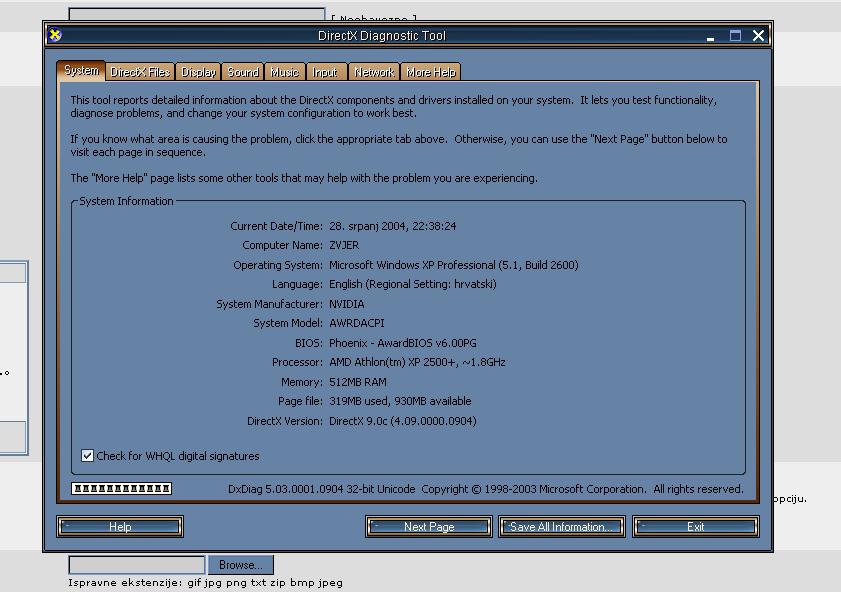841x599 pixels.
Task: Select the Sound tab
Action: click(x=243, y=72)
